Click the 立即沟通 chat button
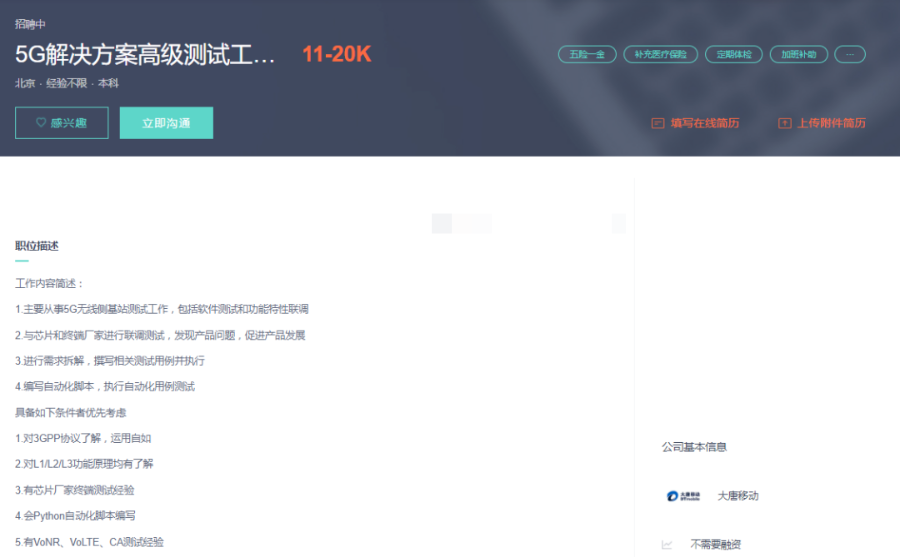 (x=166, y=123)
